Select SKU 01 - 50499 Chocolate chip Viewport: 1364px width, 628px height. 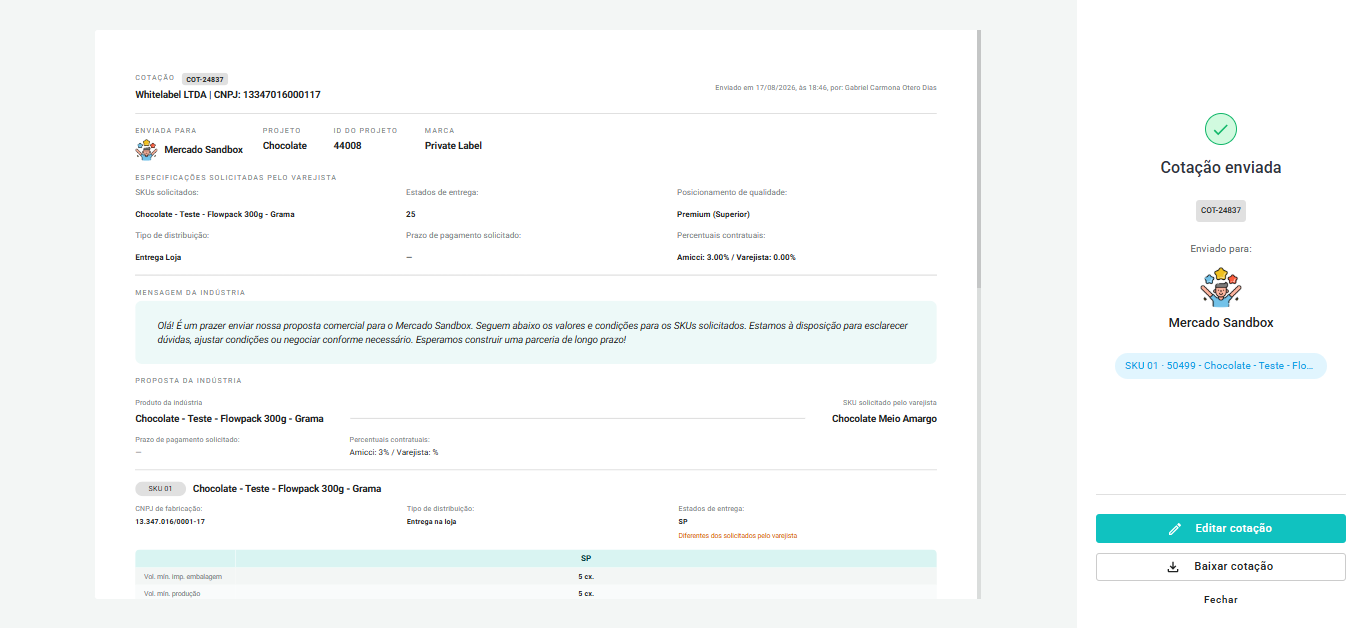(1221, 366)
